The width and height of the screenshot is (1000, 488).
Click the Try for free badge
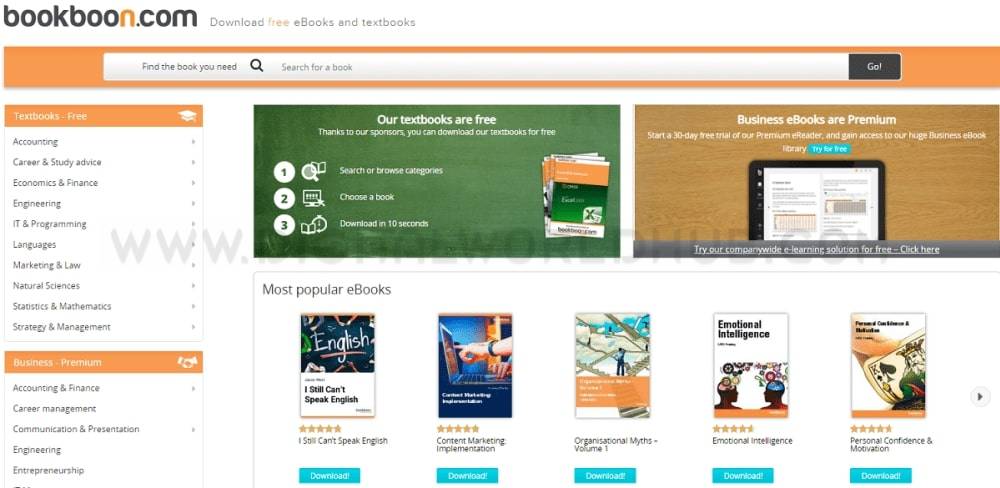(x=829, y=149)
